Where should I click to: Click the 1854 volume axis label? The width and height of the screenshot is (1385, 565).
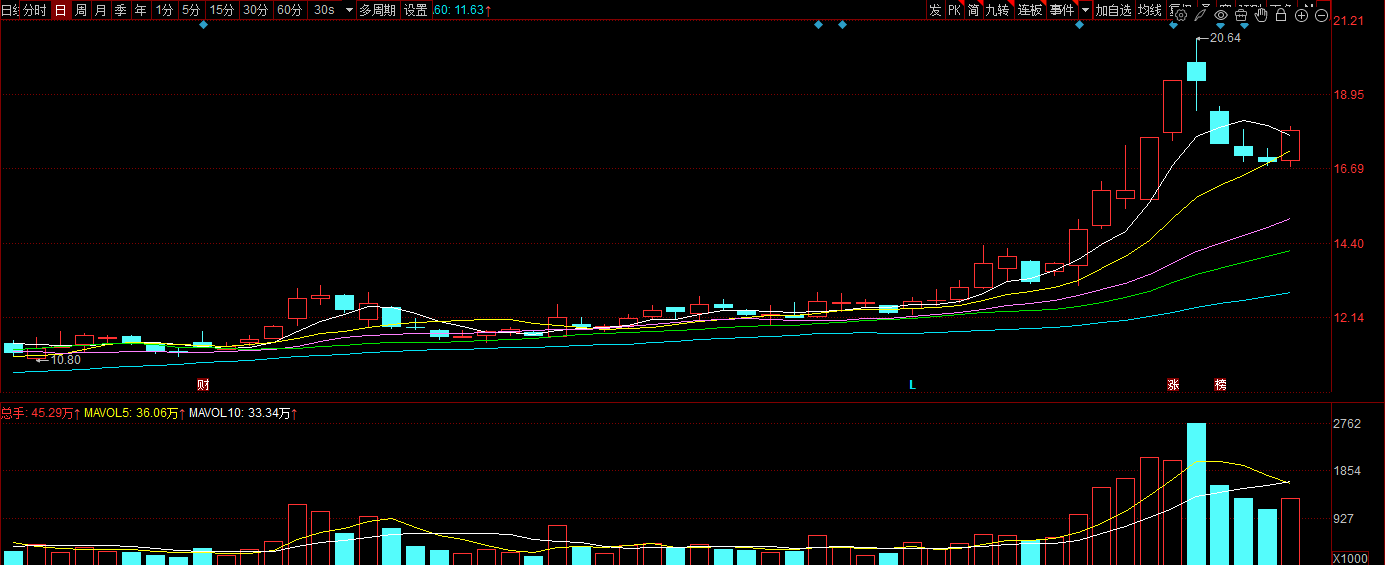1348,471
